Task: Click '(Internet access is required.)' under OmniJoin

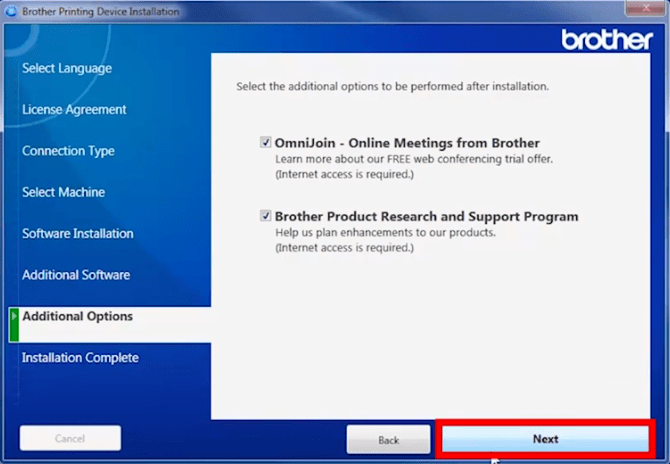Action: pos(344,174)
